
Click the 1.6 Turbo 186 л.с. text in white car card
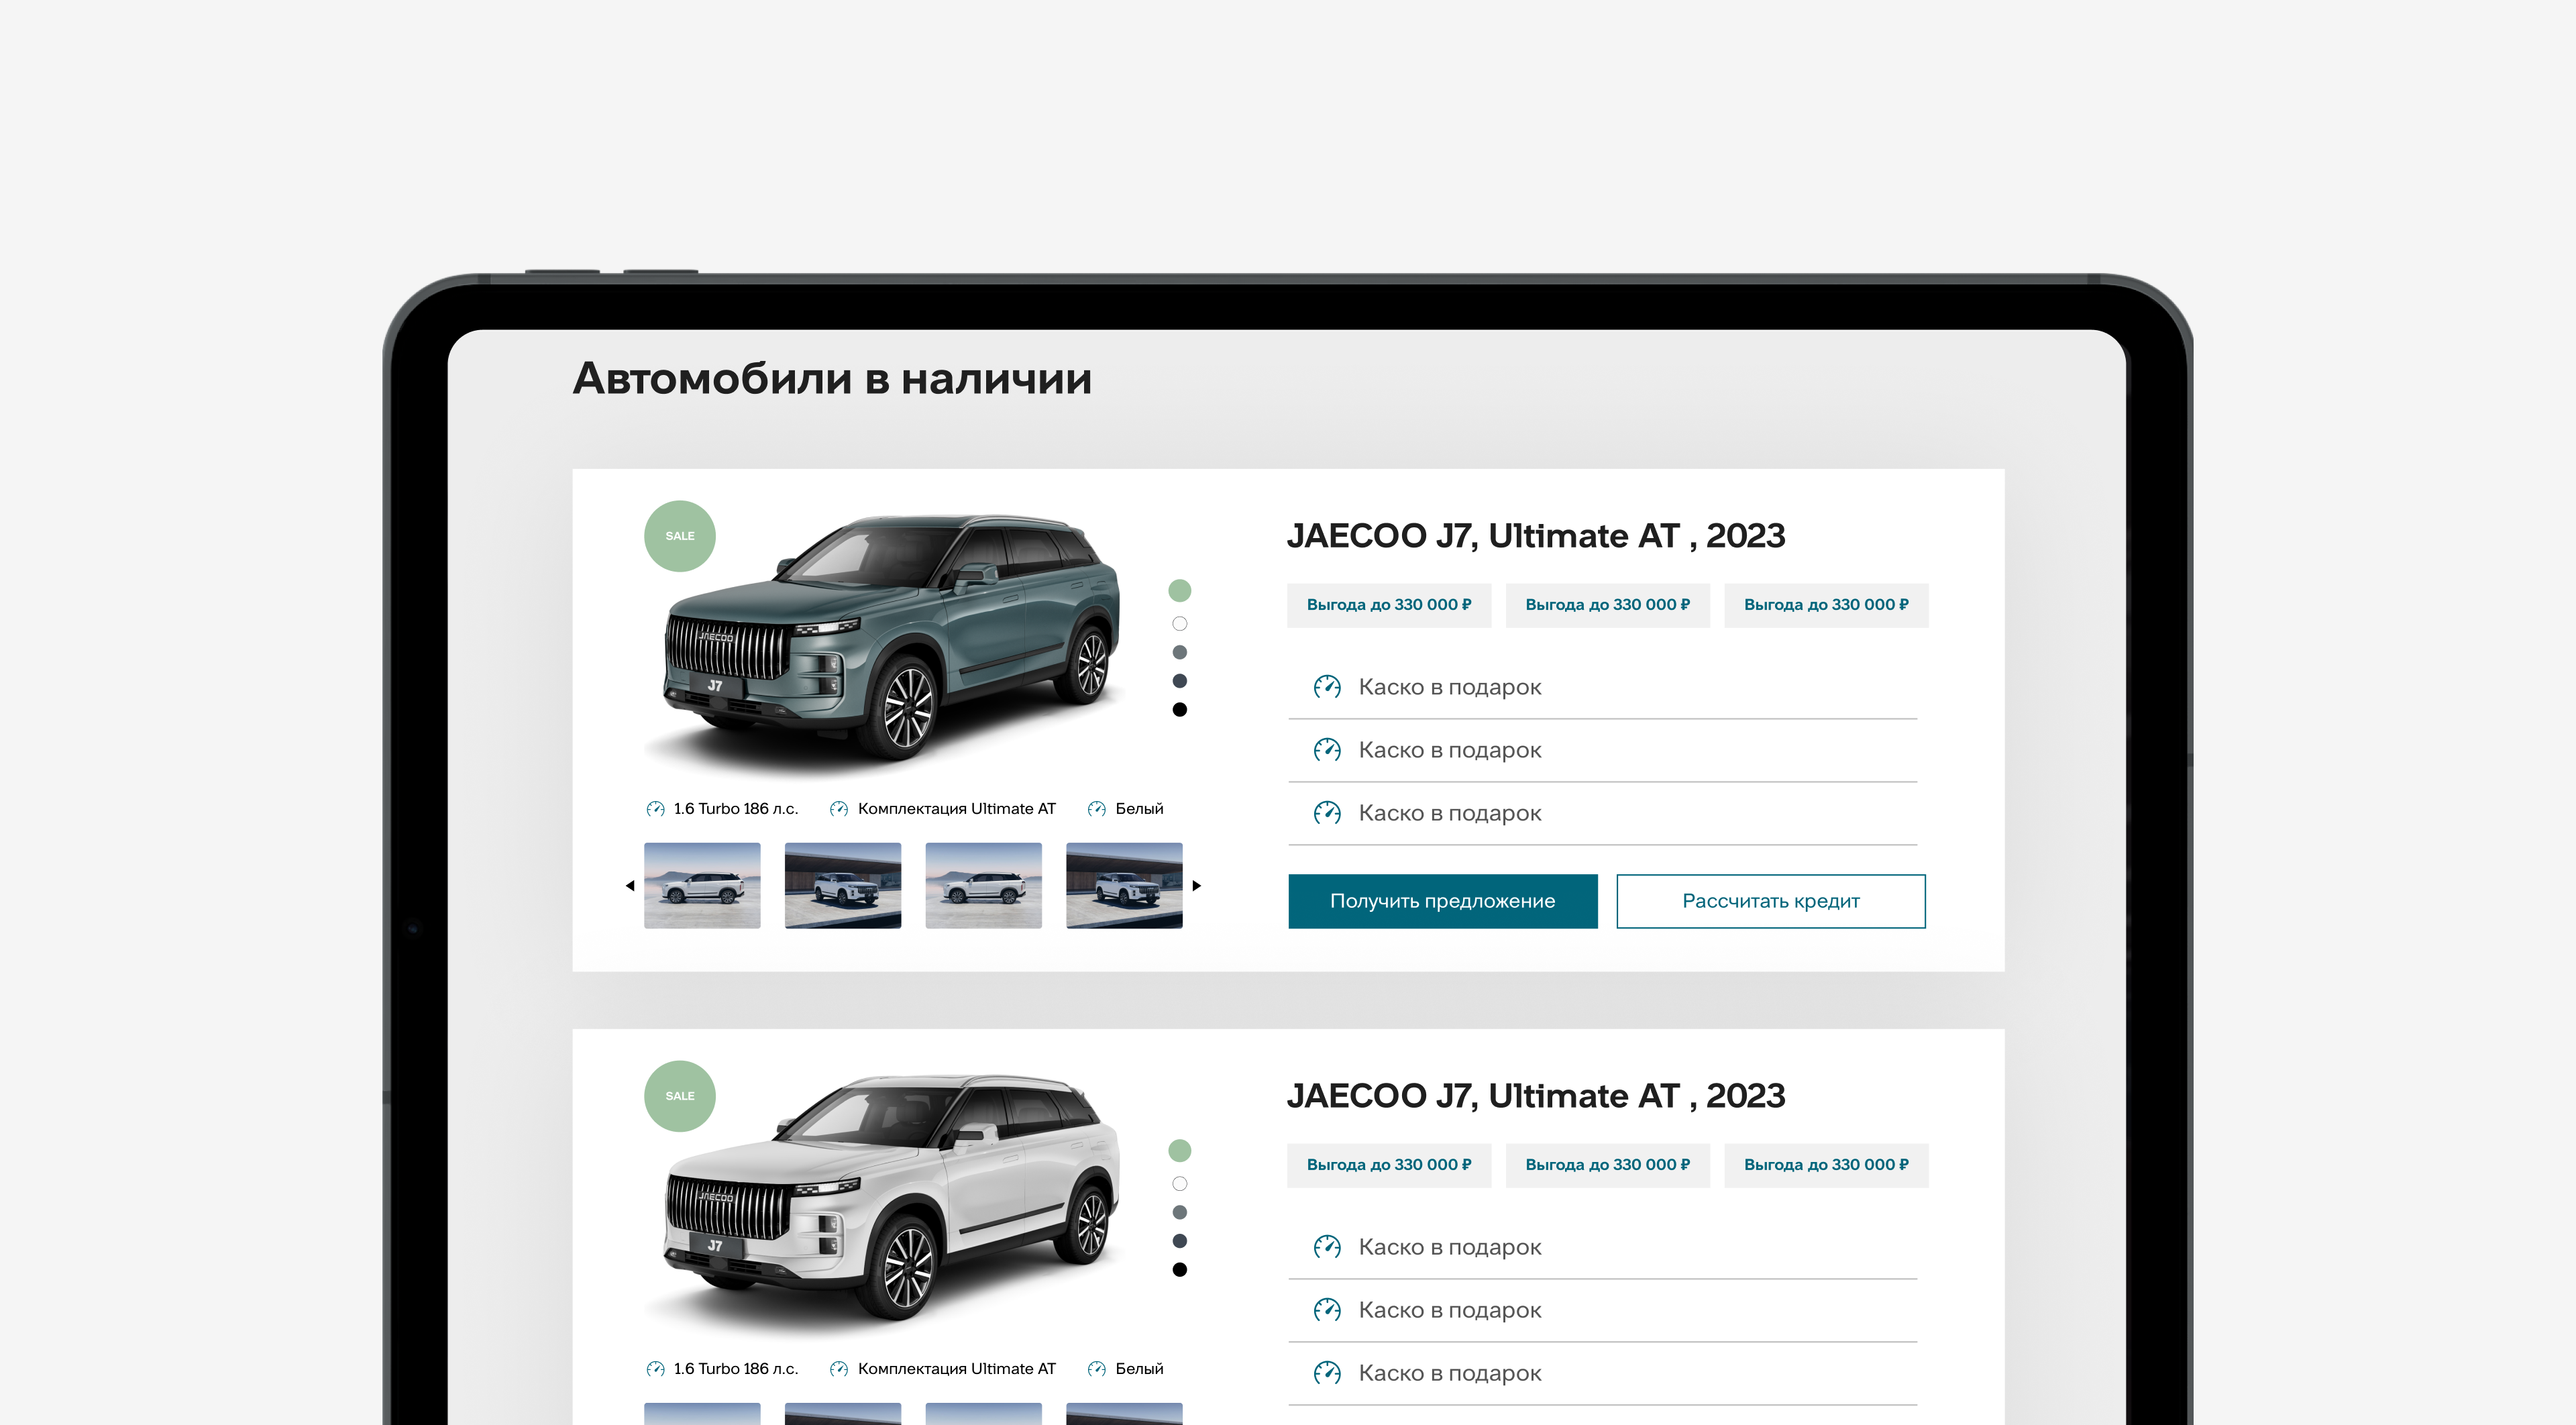(736, 1369)
